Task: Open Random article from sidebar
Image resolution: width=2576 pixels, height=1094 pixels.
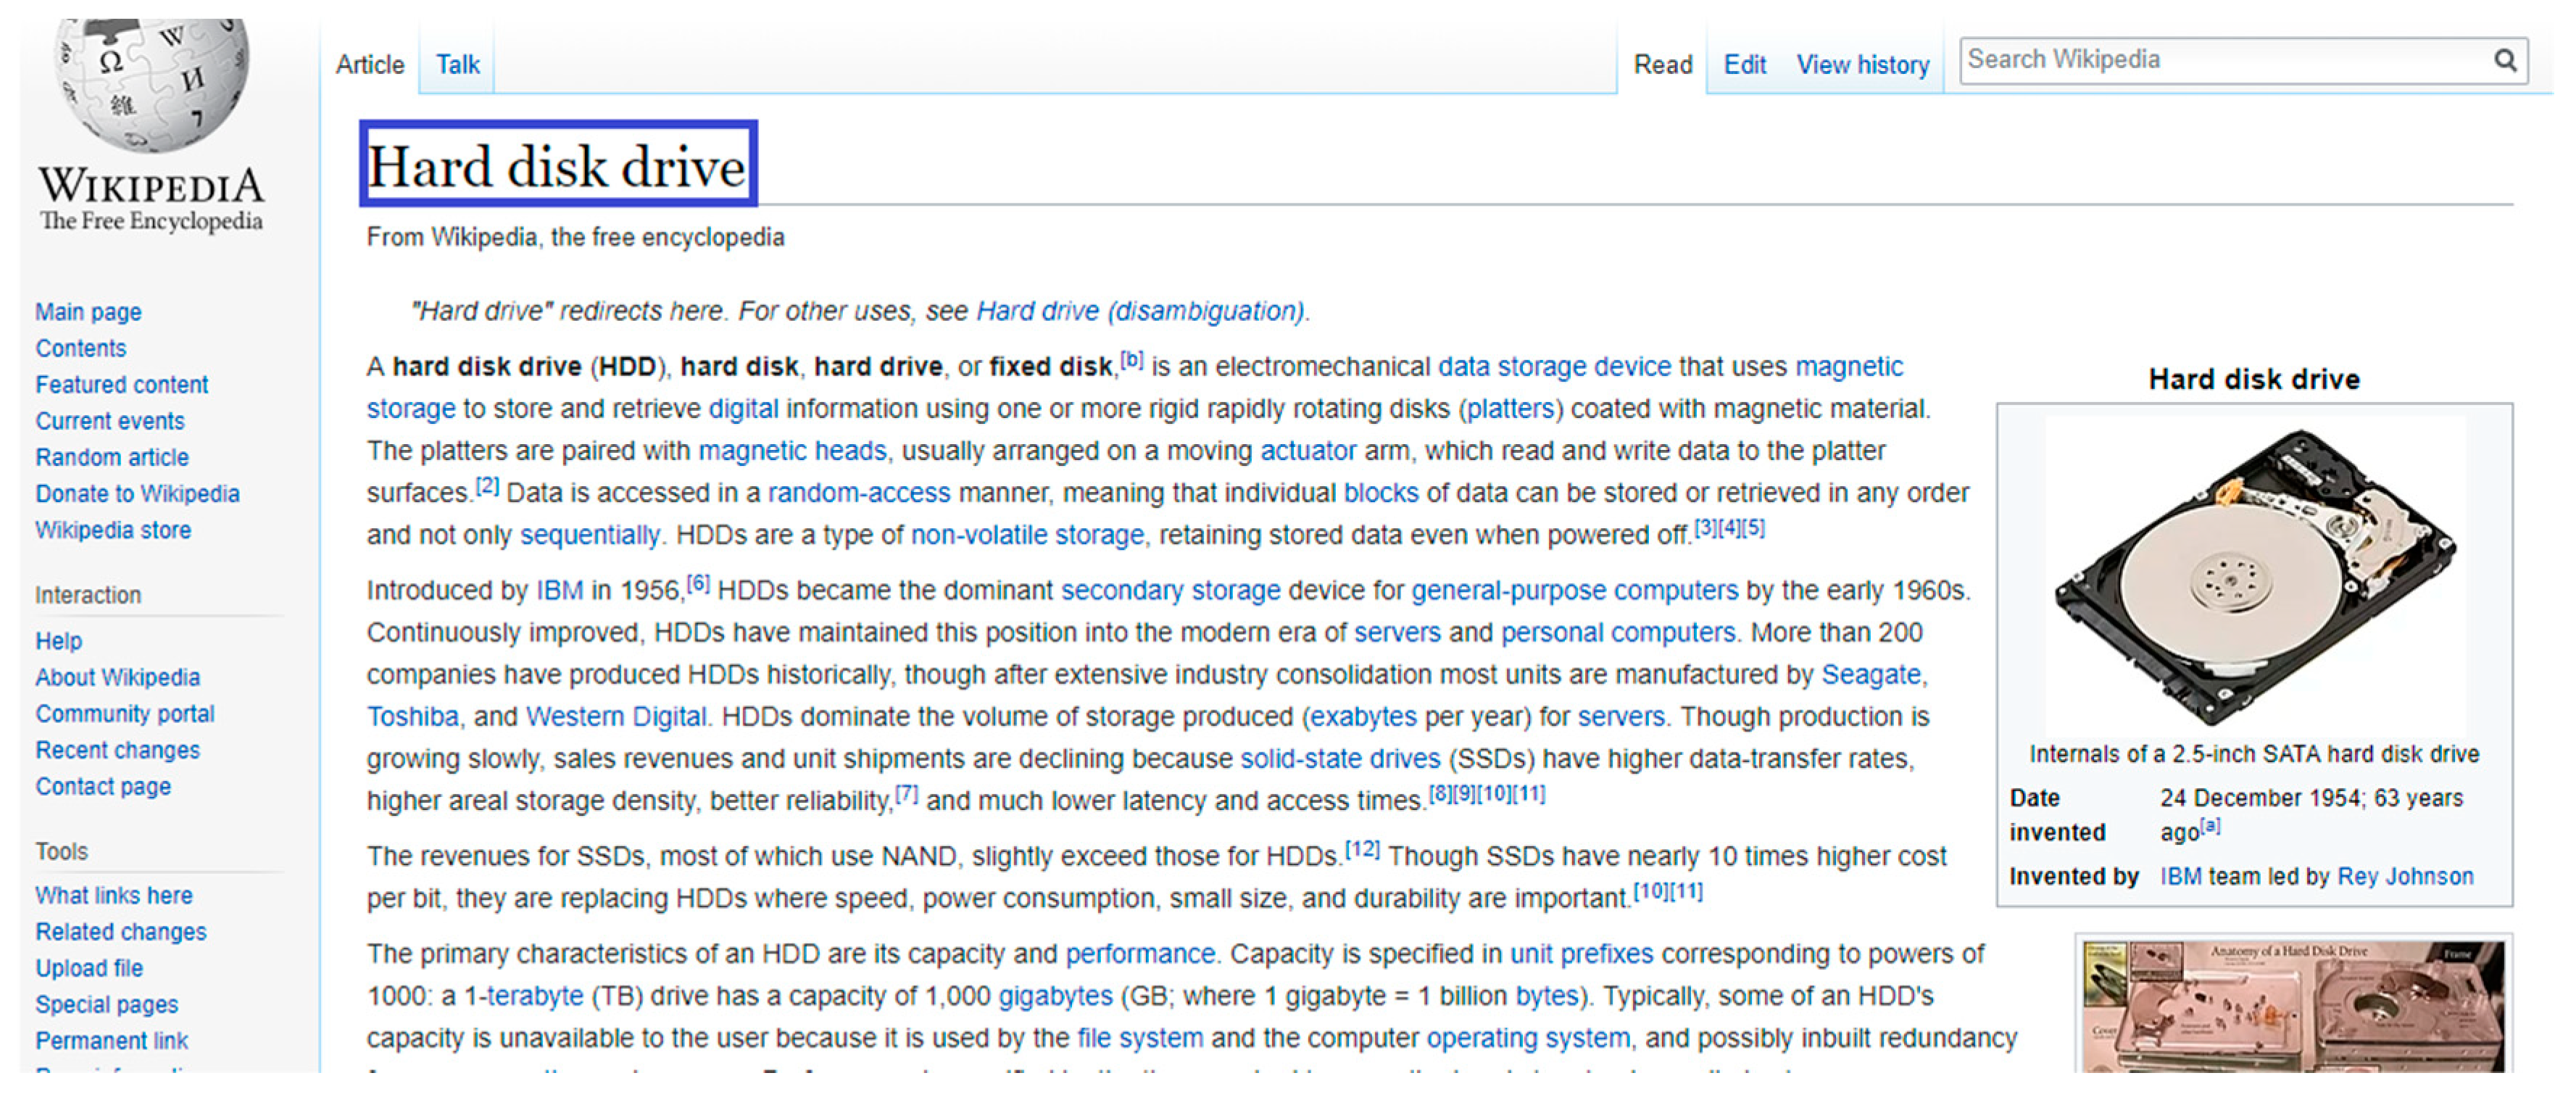Action: click(112, 458)
